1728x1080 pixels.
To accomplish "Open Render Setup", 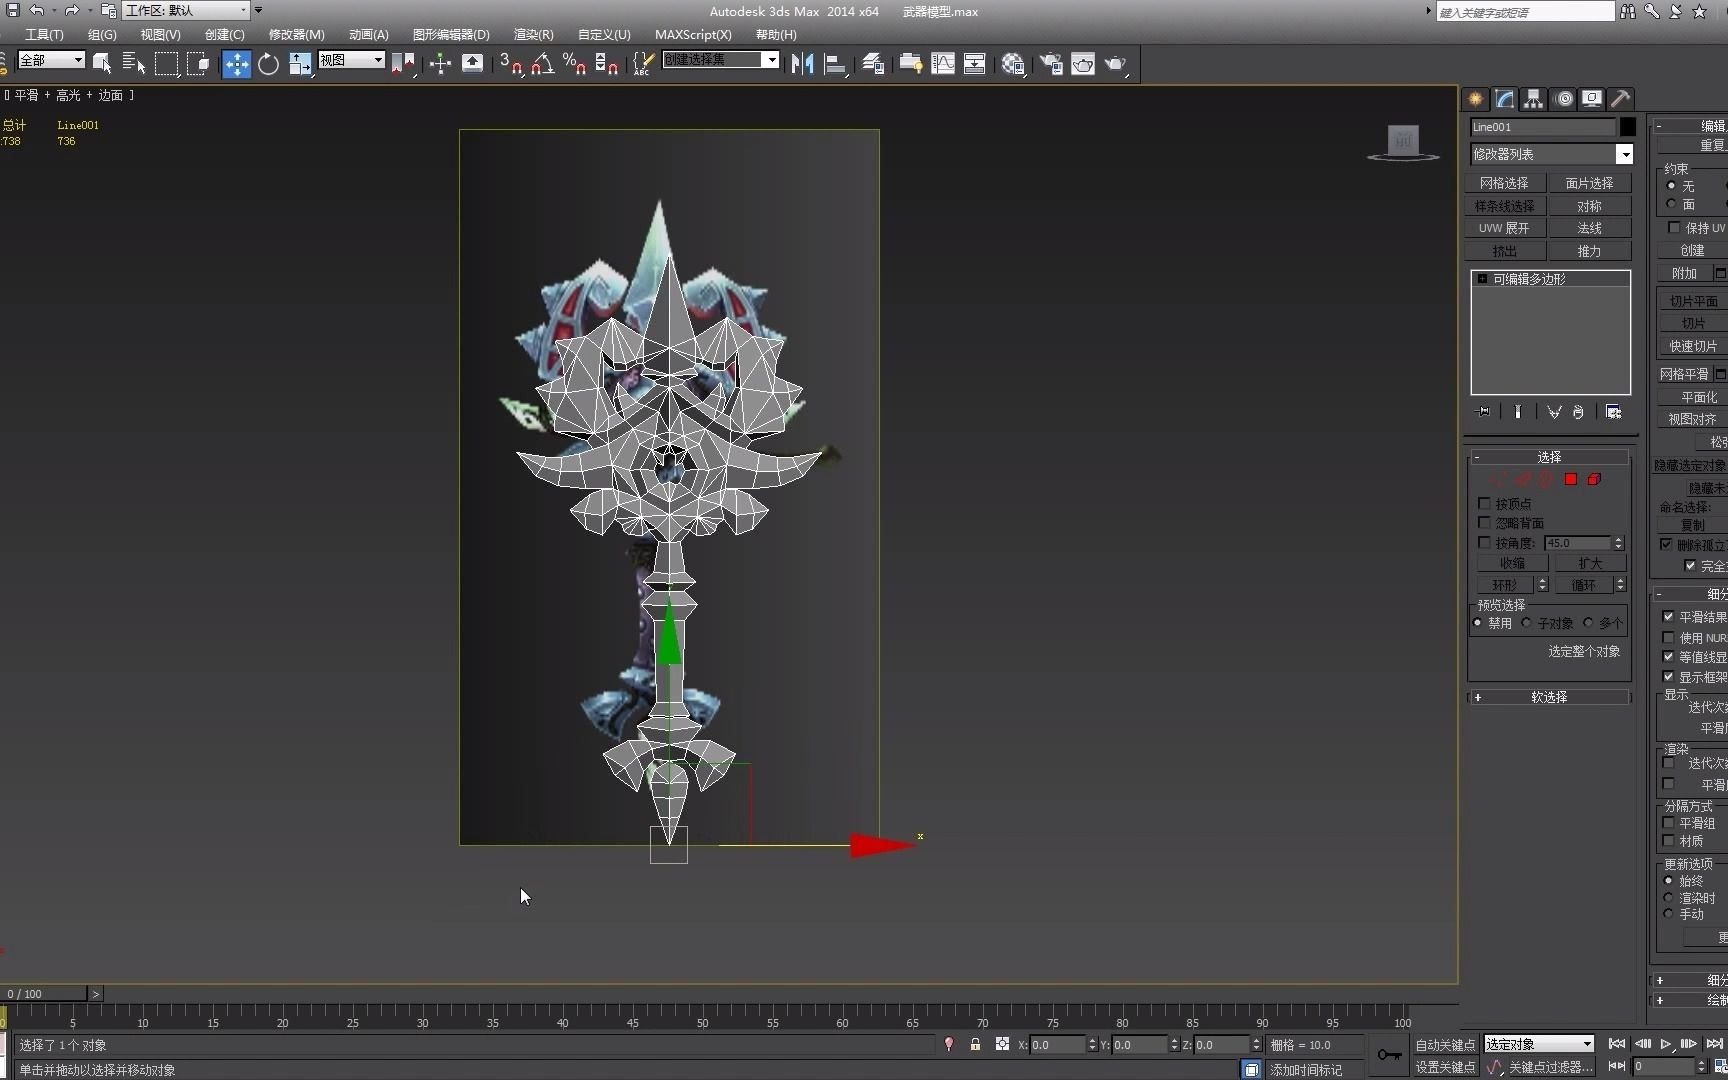I will click(x=1051, y=64).
